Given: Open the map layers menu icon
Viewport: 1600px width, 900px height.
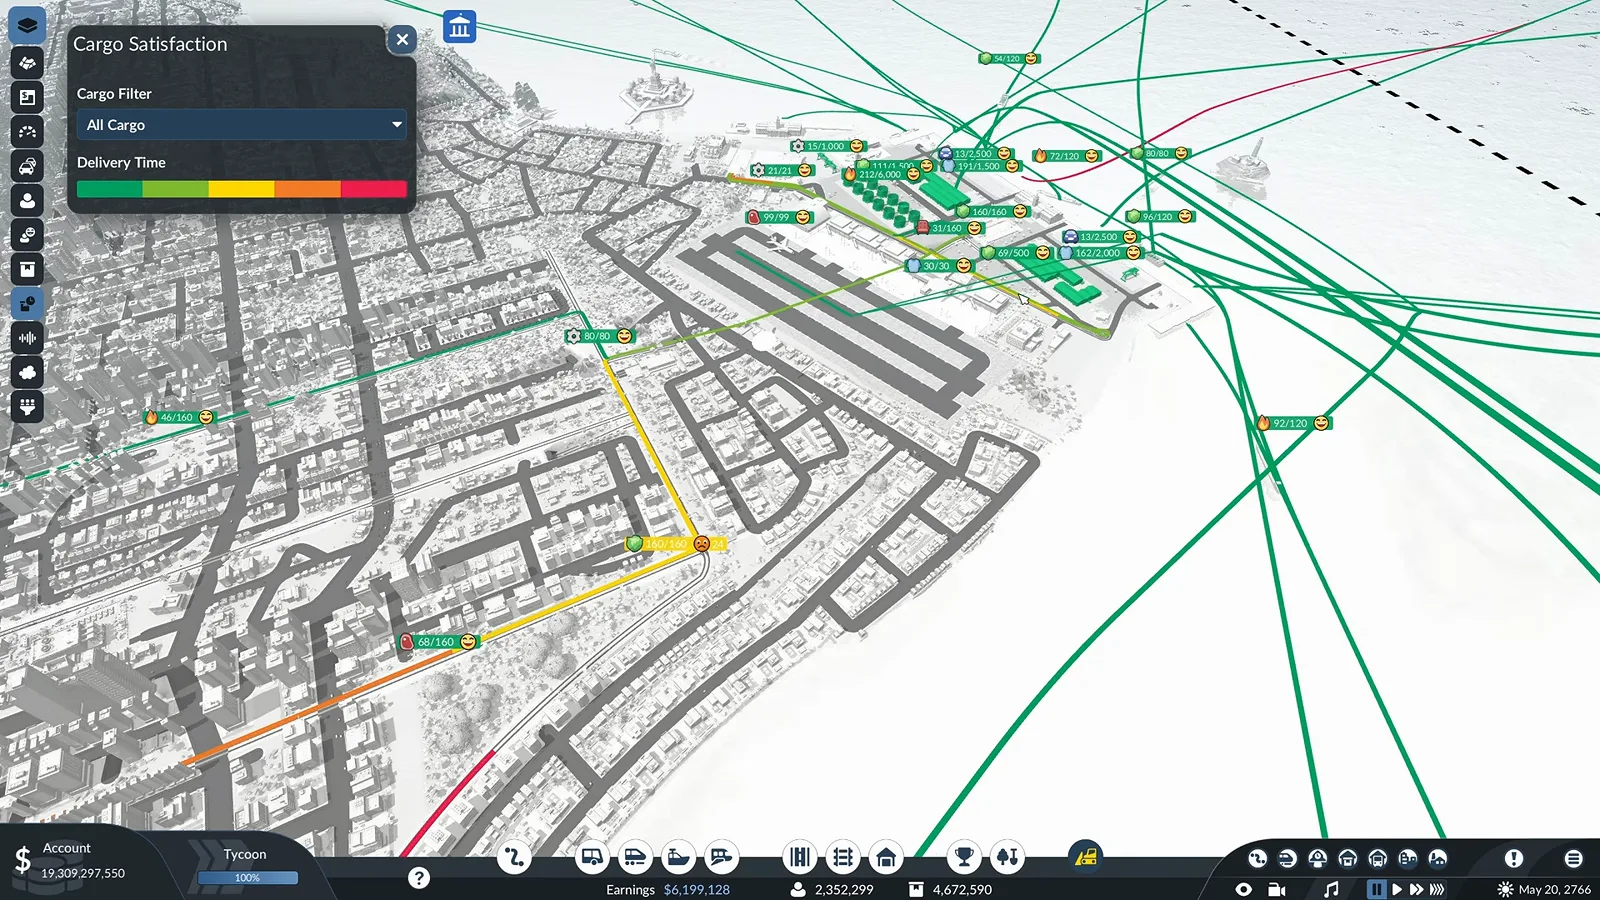Looking at the screenshot, I should (x=27, y=25).
